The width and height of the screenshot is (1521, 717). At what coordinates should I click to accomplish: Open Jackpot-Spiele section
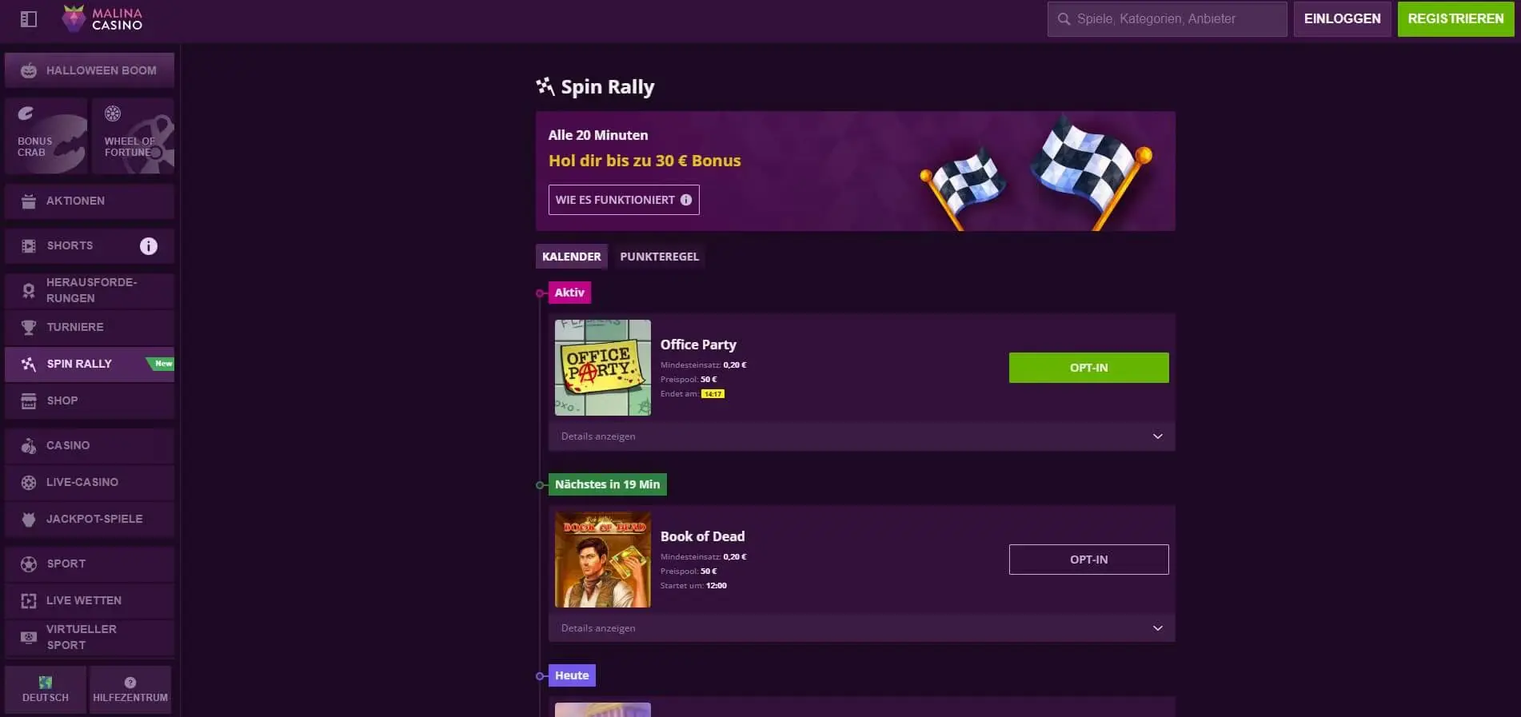pos(89,519)
